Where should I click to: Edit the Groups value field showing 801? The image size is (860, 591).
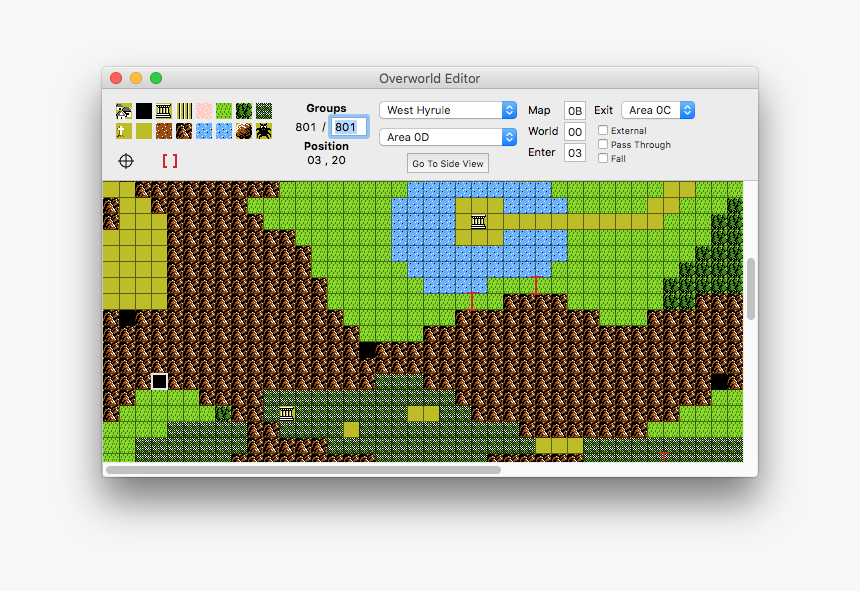click(348, 126)
